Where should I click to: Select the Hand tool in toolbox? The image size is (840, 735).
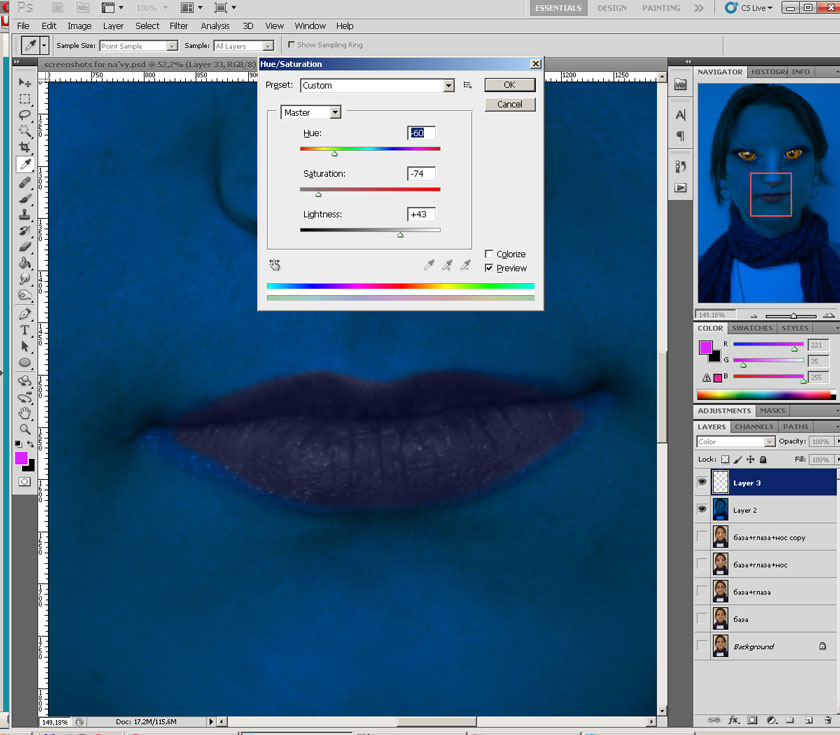(25, 412)
